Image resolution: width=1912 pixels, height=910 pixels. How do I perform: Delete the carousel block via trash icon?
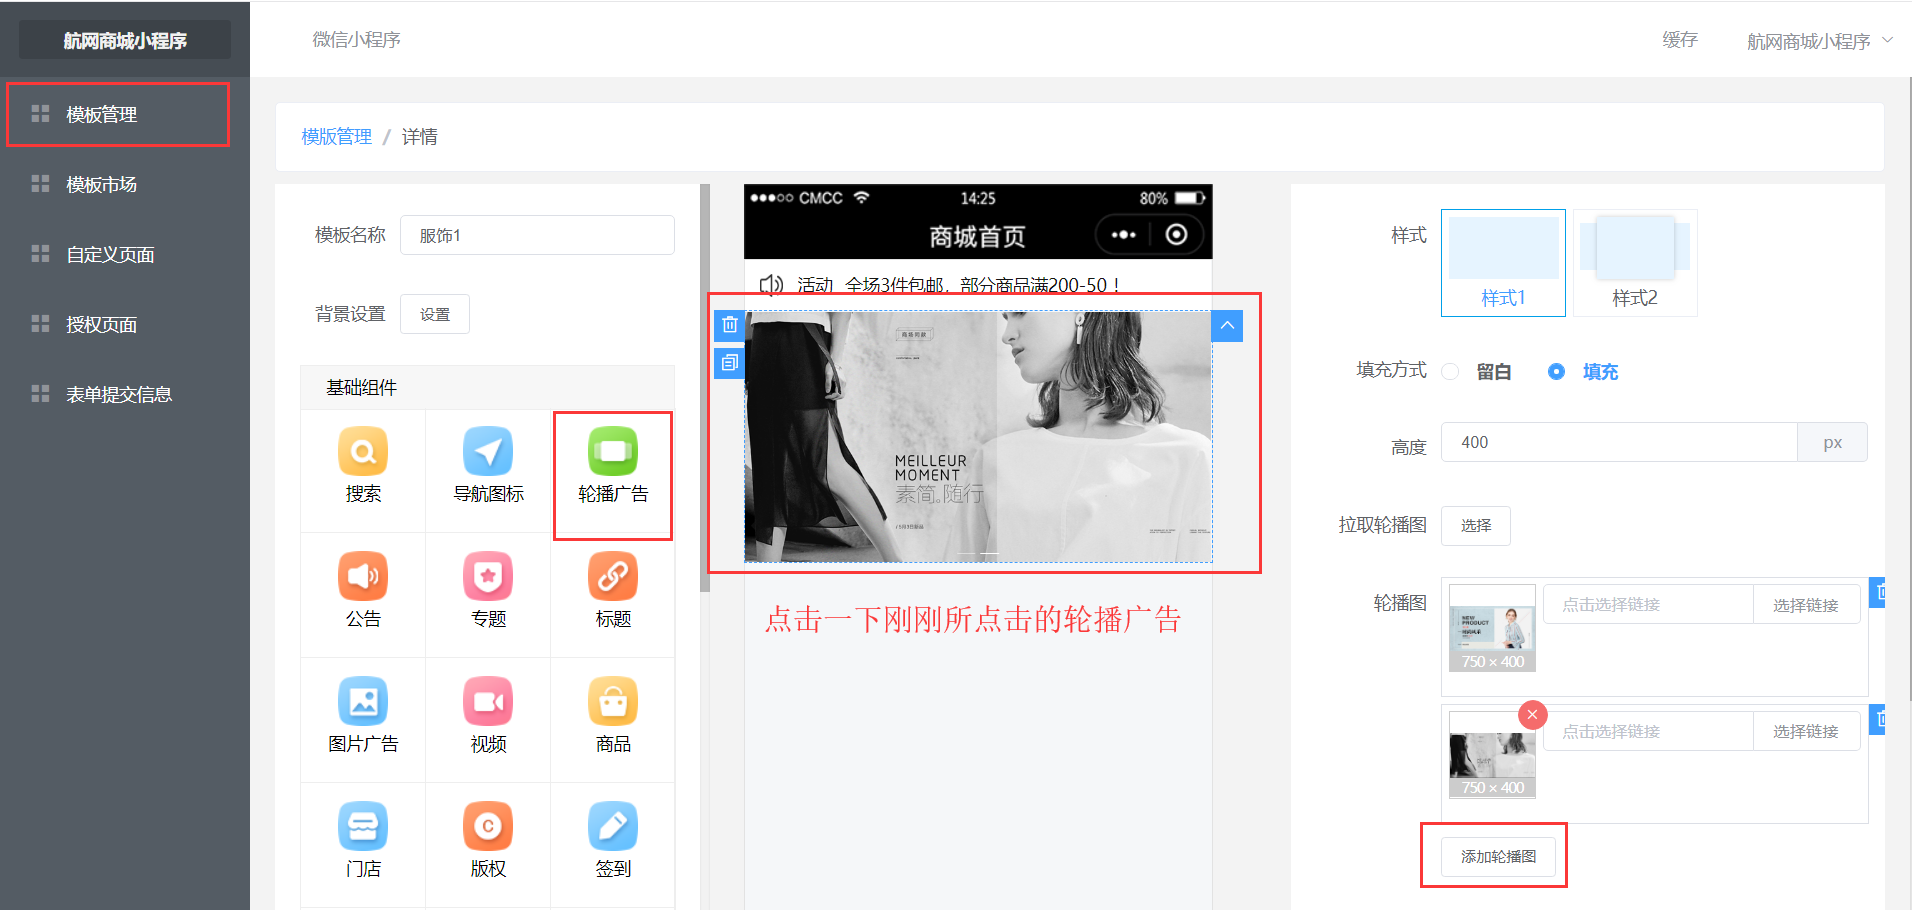point(730,325)
